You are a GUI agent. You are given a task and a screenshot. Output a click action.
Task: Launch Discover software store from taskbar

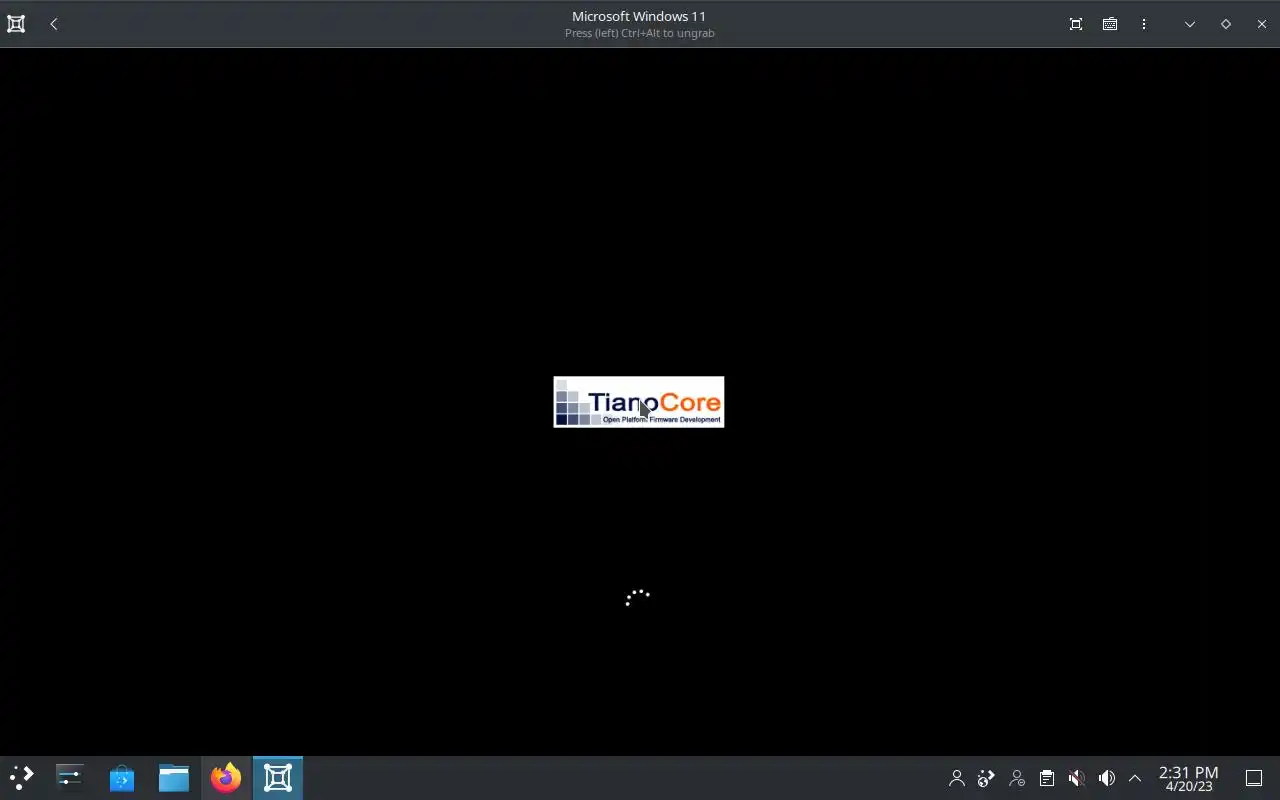coord(122,777)
